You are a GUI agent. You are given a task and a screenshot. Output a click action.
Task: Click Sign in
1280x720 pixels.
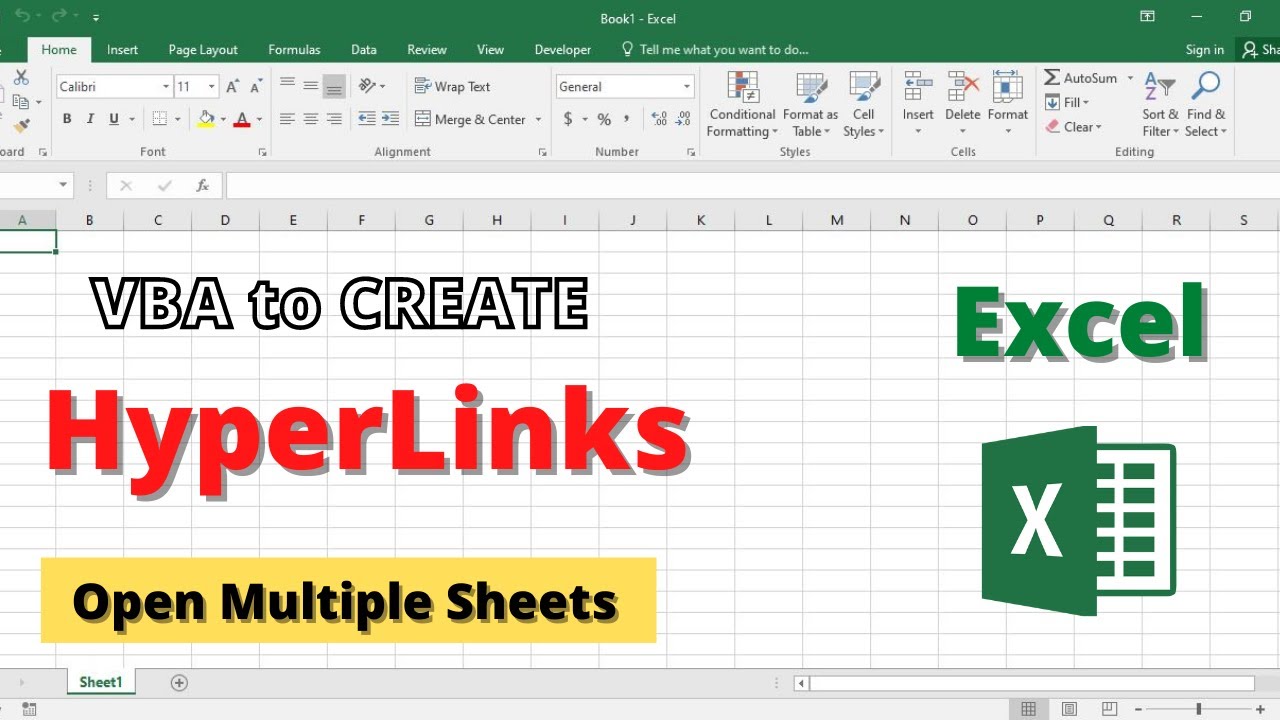point(1204,50)
